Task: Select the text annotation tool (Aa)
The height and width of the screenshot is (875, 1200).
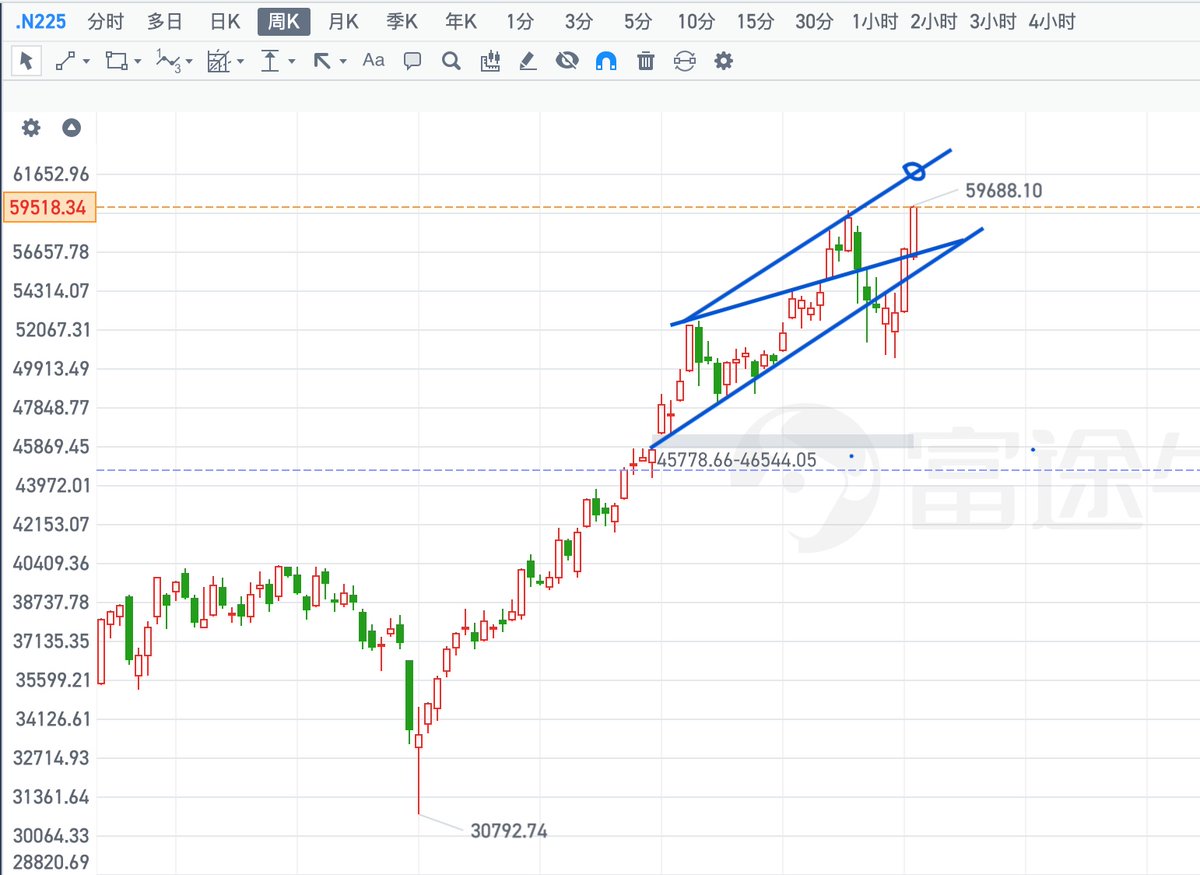Action: pos(373,61)
